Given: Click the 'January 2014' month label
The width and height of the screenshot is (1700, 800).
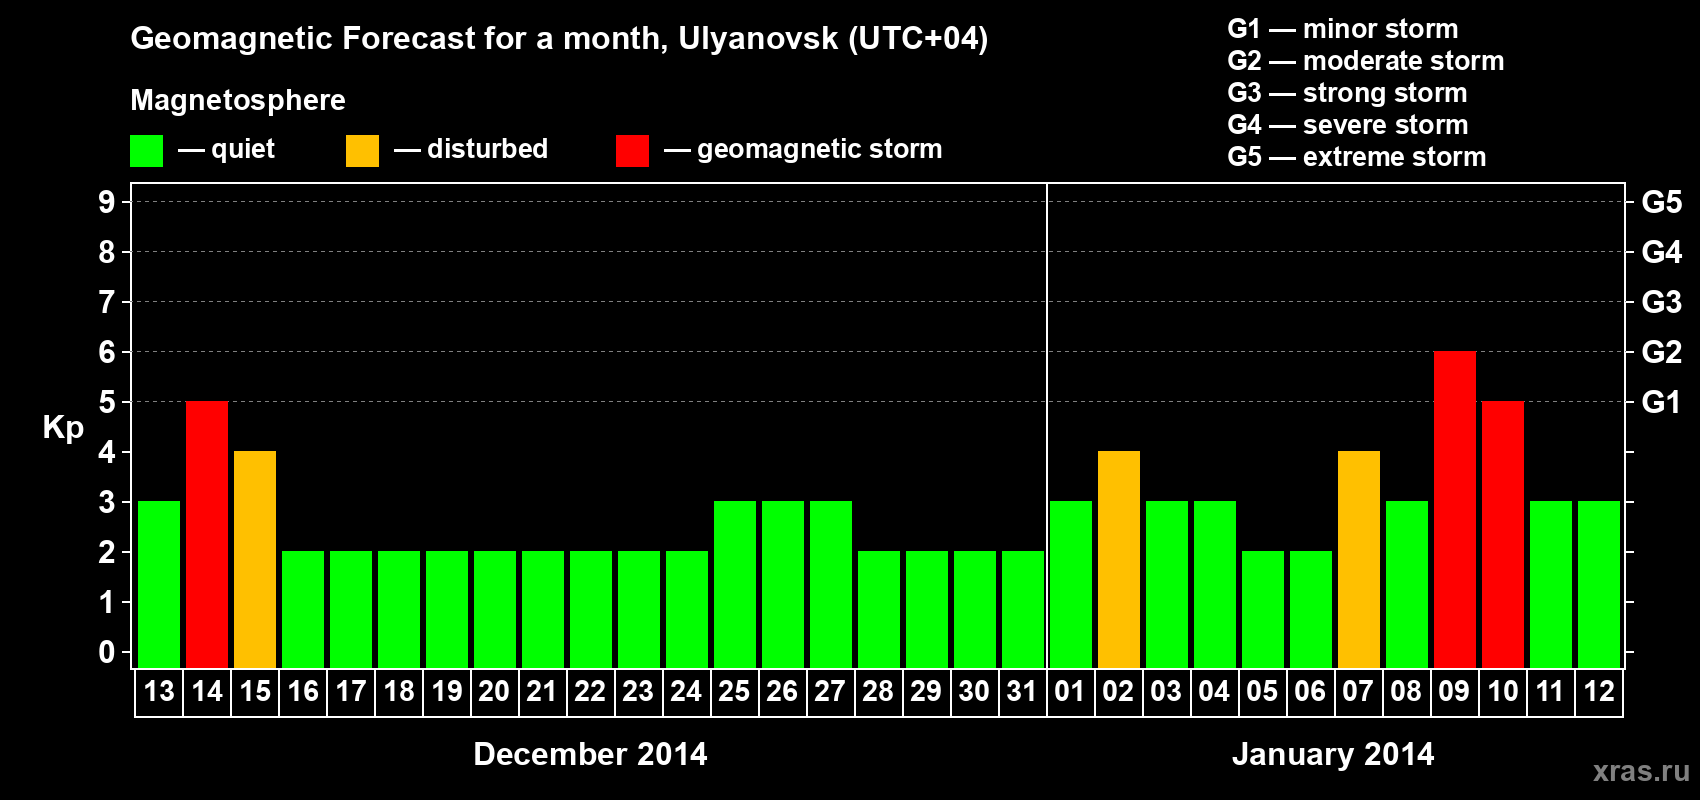Looking at the screenshot, I should click(1333, 754).
